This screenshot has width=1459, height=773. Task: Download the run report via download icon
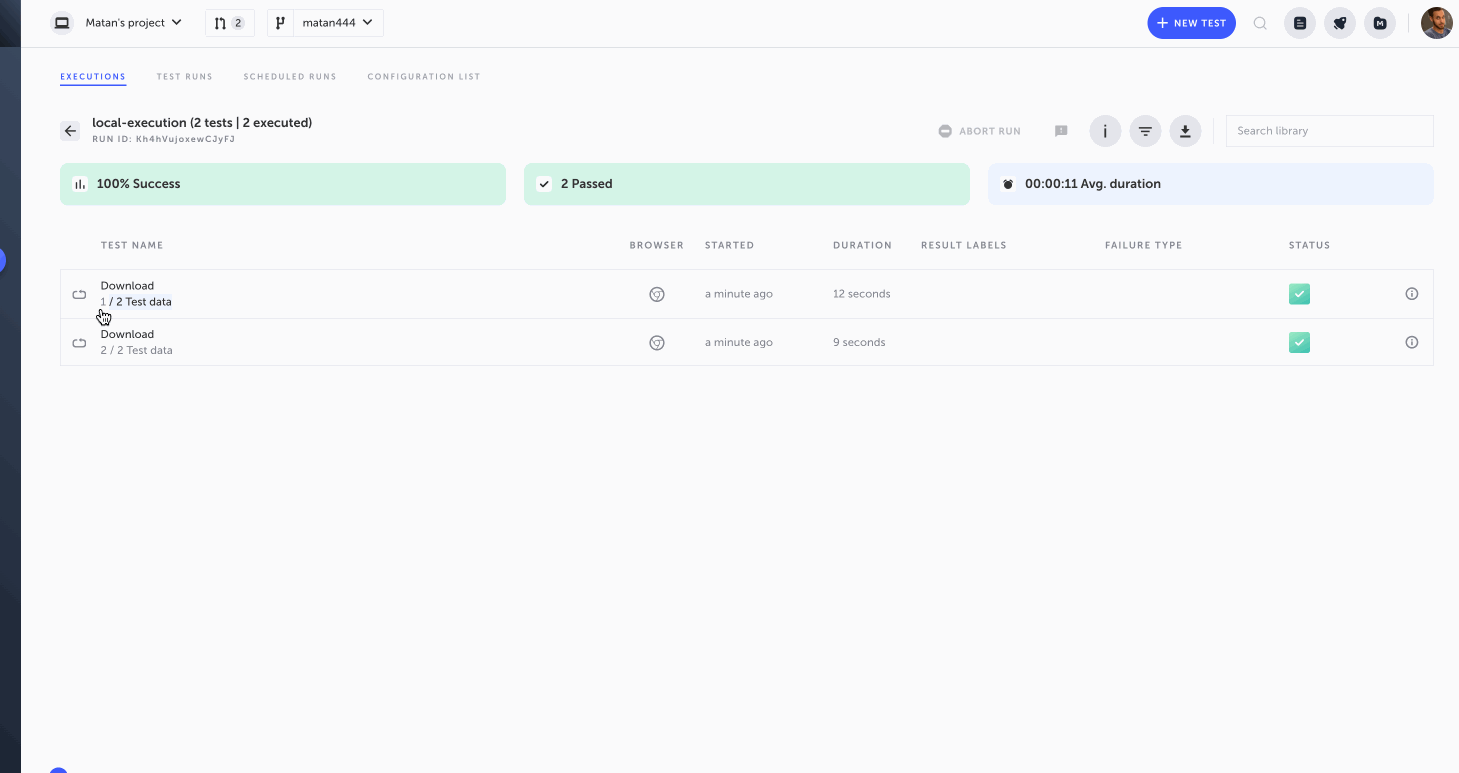pyautogui.click(x=1184, y=130)
